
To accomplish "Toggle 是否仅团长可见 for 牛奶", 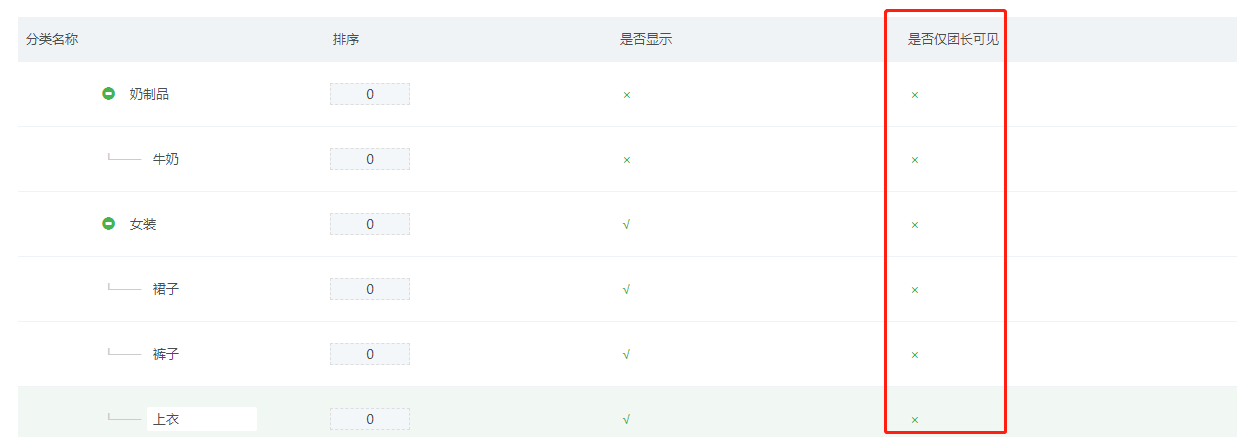I will (914, 160).
